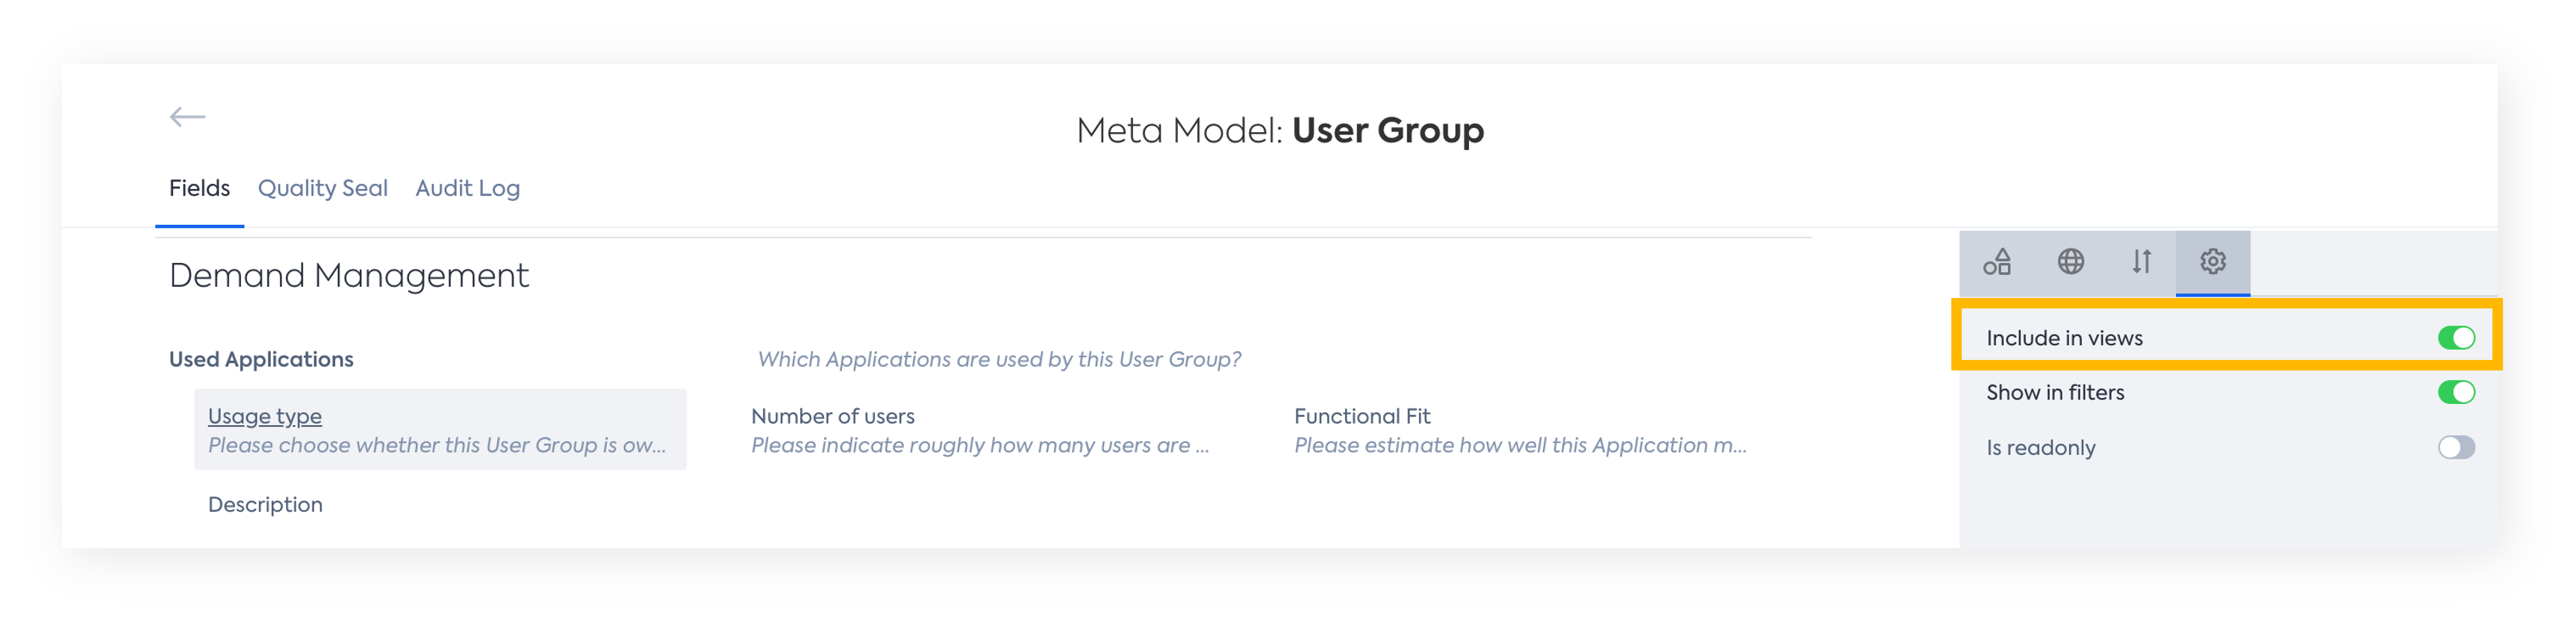Click the Used Applications relation label

tap(261, 359)
